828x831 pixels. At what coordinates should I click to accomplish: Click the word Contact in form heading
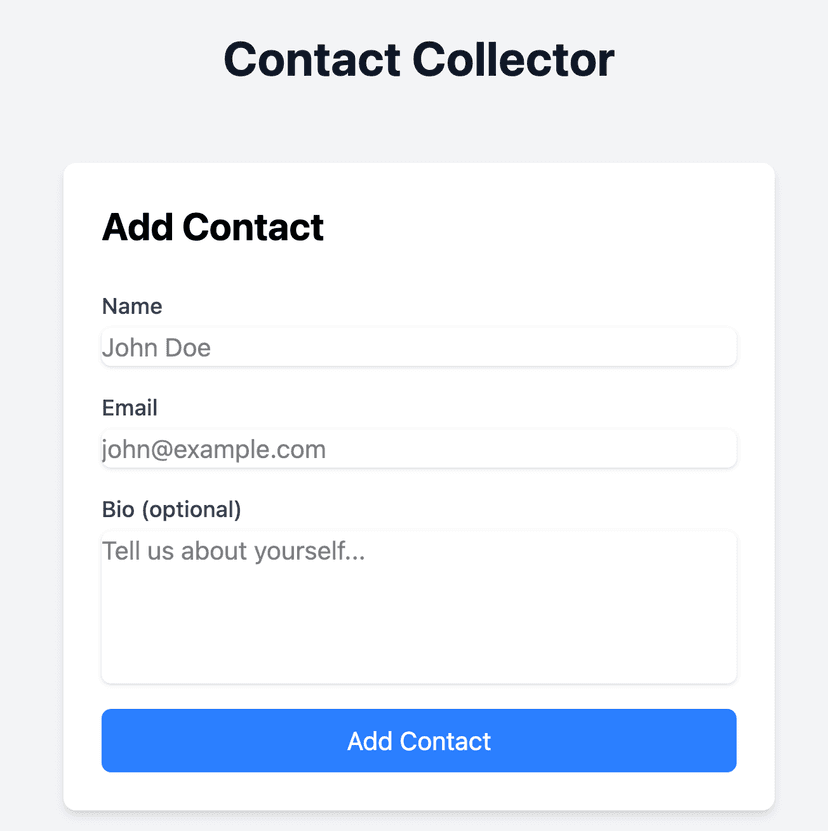[x=253, y=227]
